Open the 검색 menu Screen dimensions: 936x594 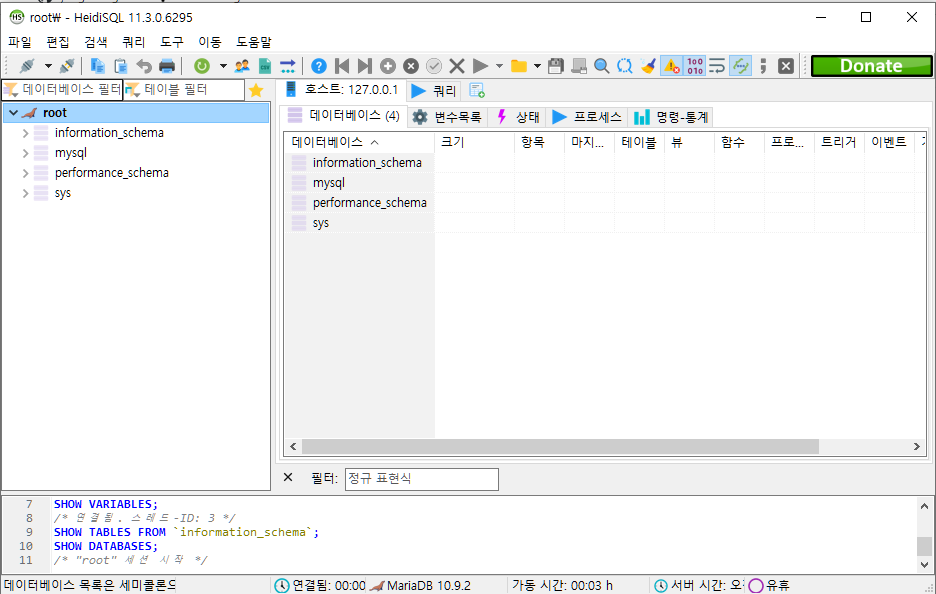coord(96,42)
